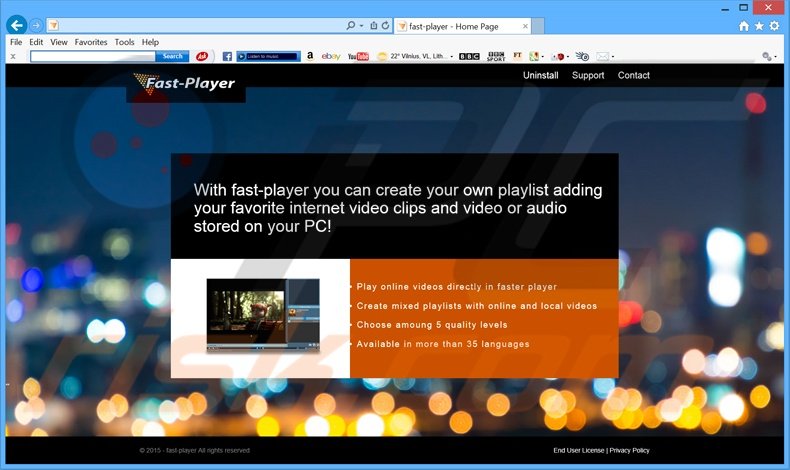Open the Tools menu

point(124,42)
